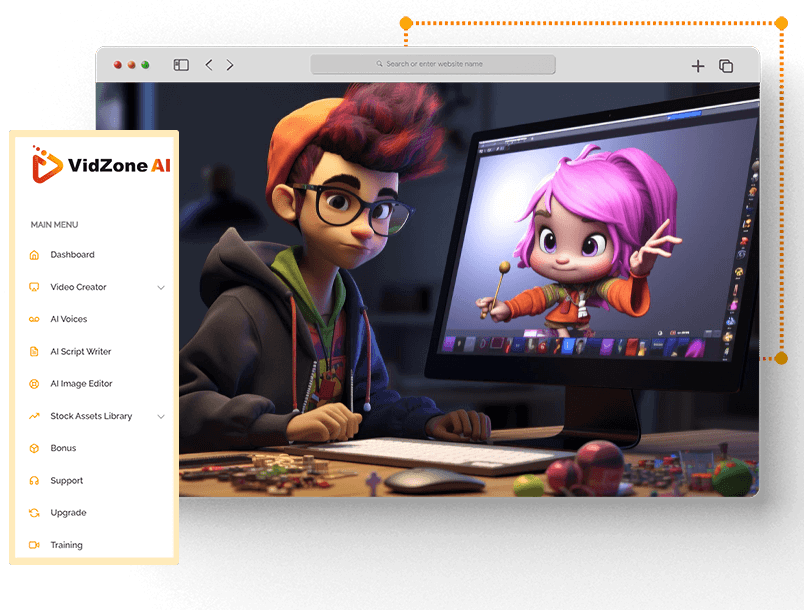
Task: Open the Dashboard menu item
Action: 72,255
